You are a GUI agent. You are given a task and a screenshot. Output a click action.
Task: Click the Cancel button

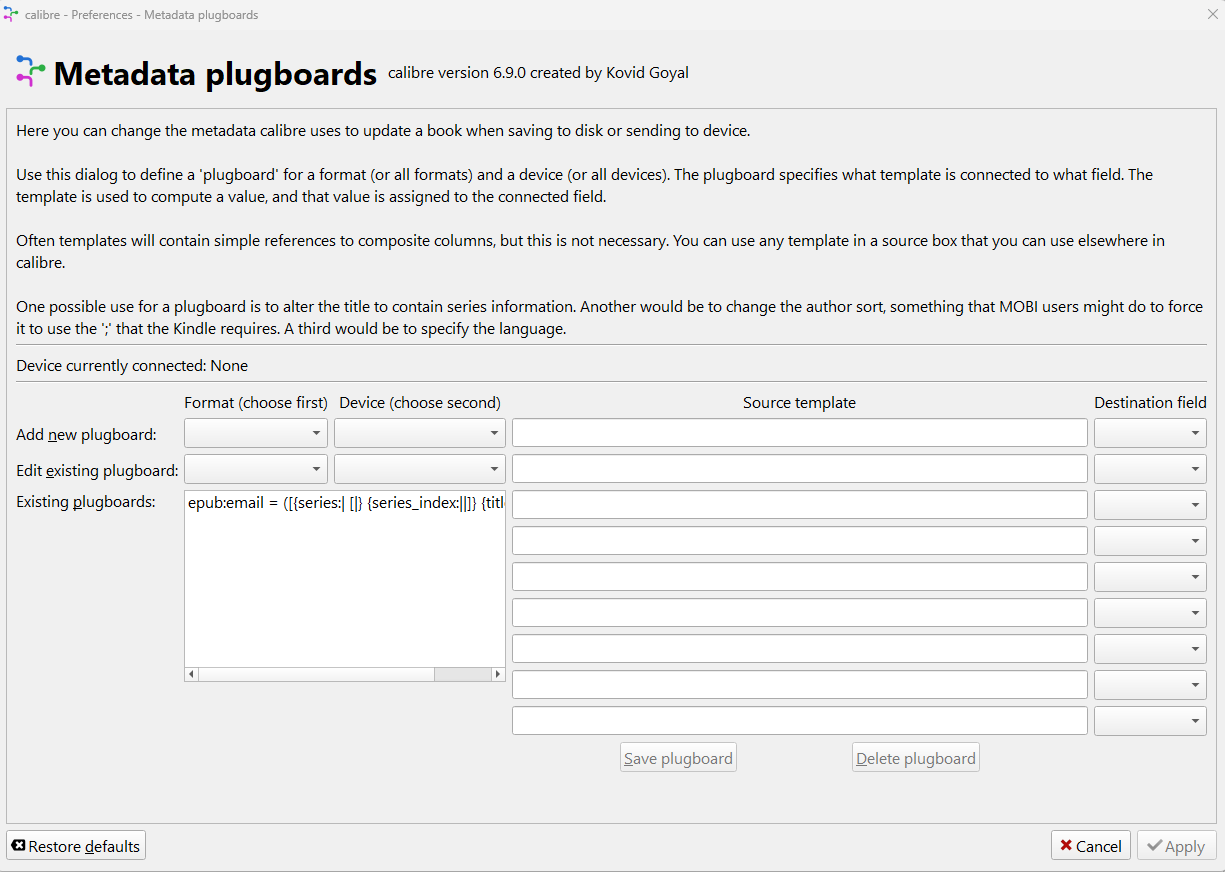click(x=1091, y=846)
